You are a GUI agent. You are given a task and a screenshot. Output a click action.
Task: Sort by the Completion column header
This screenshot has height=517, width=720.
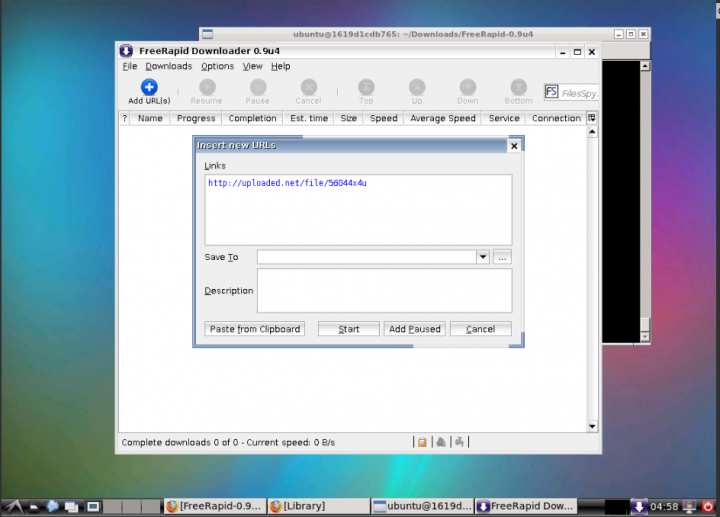point(253,118)
